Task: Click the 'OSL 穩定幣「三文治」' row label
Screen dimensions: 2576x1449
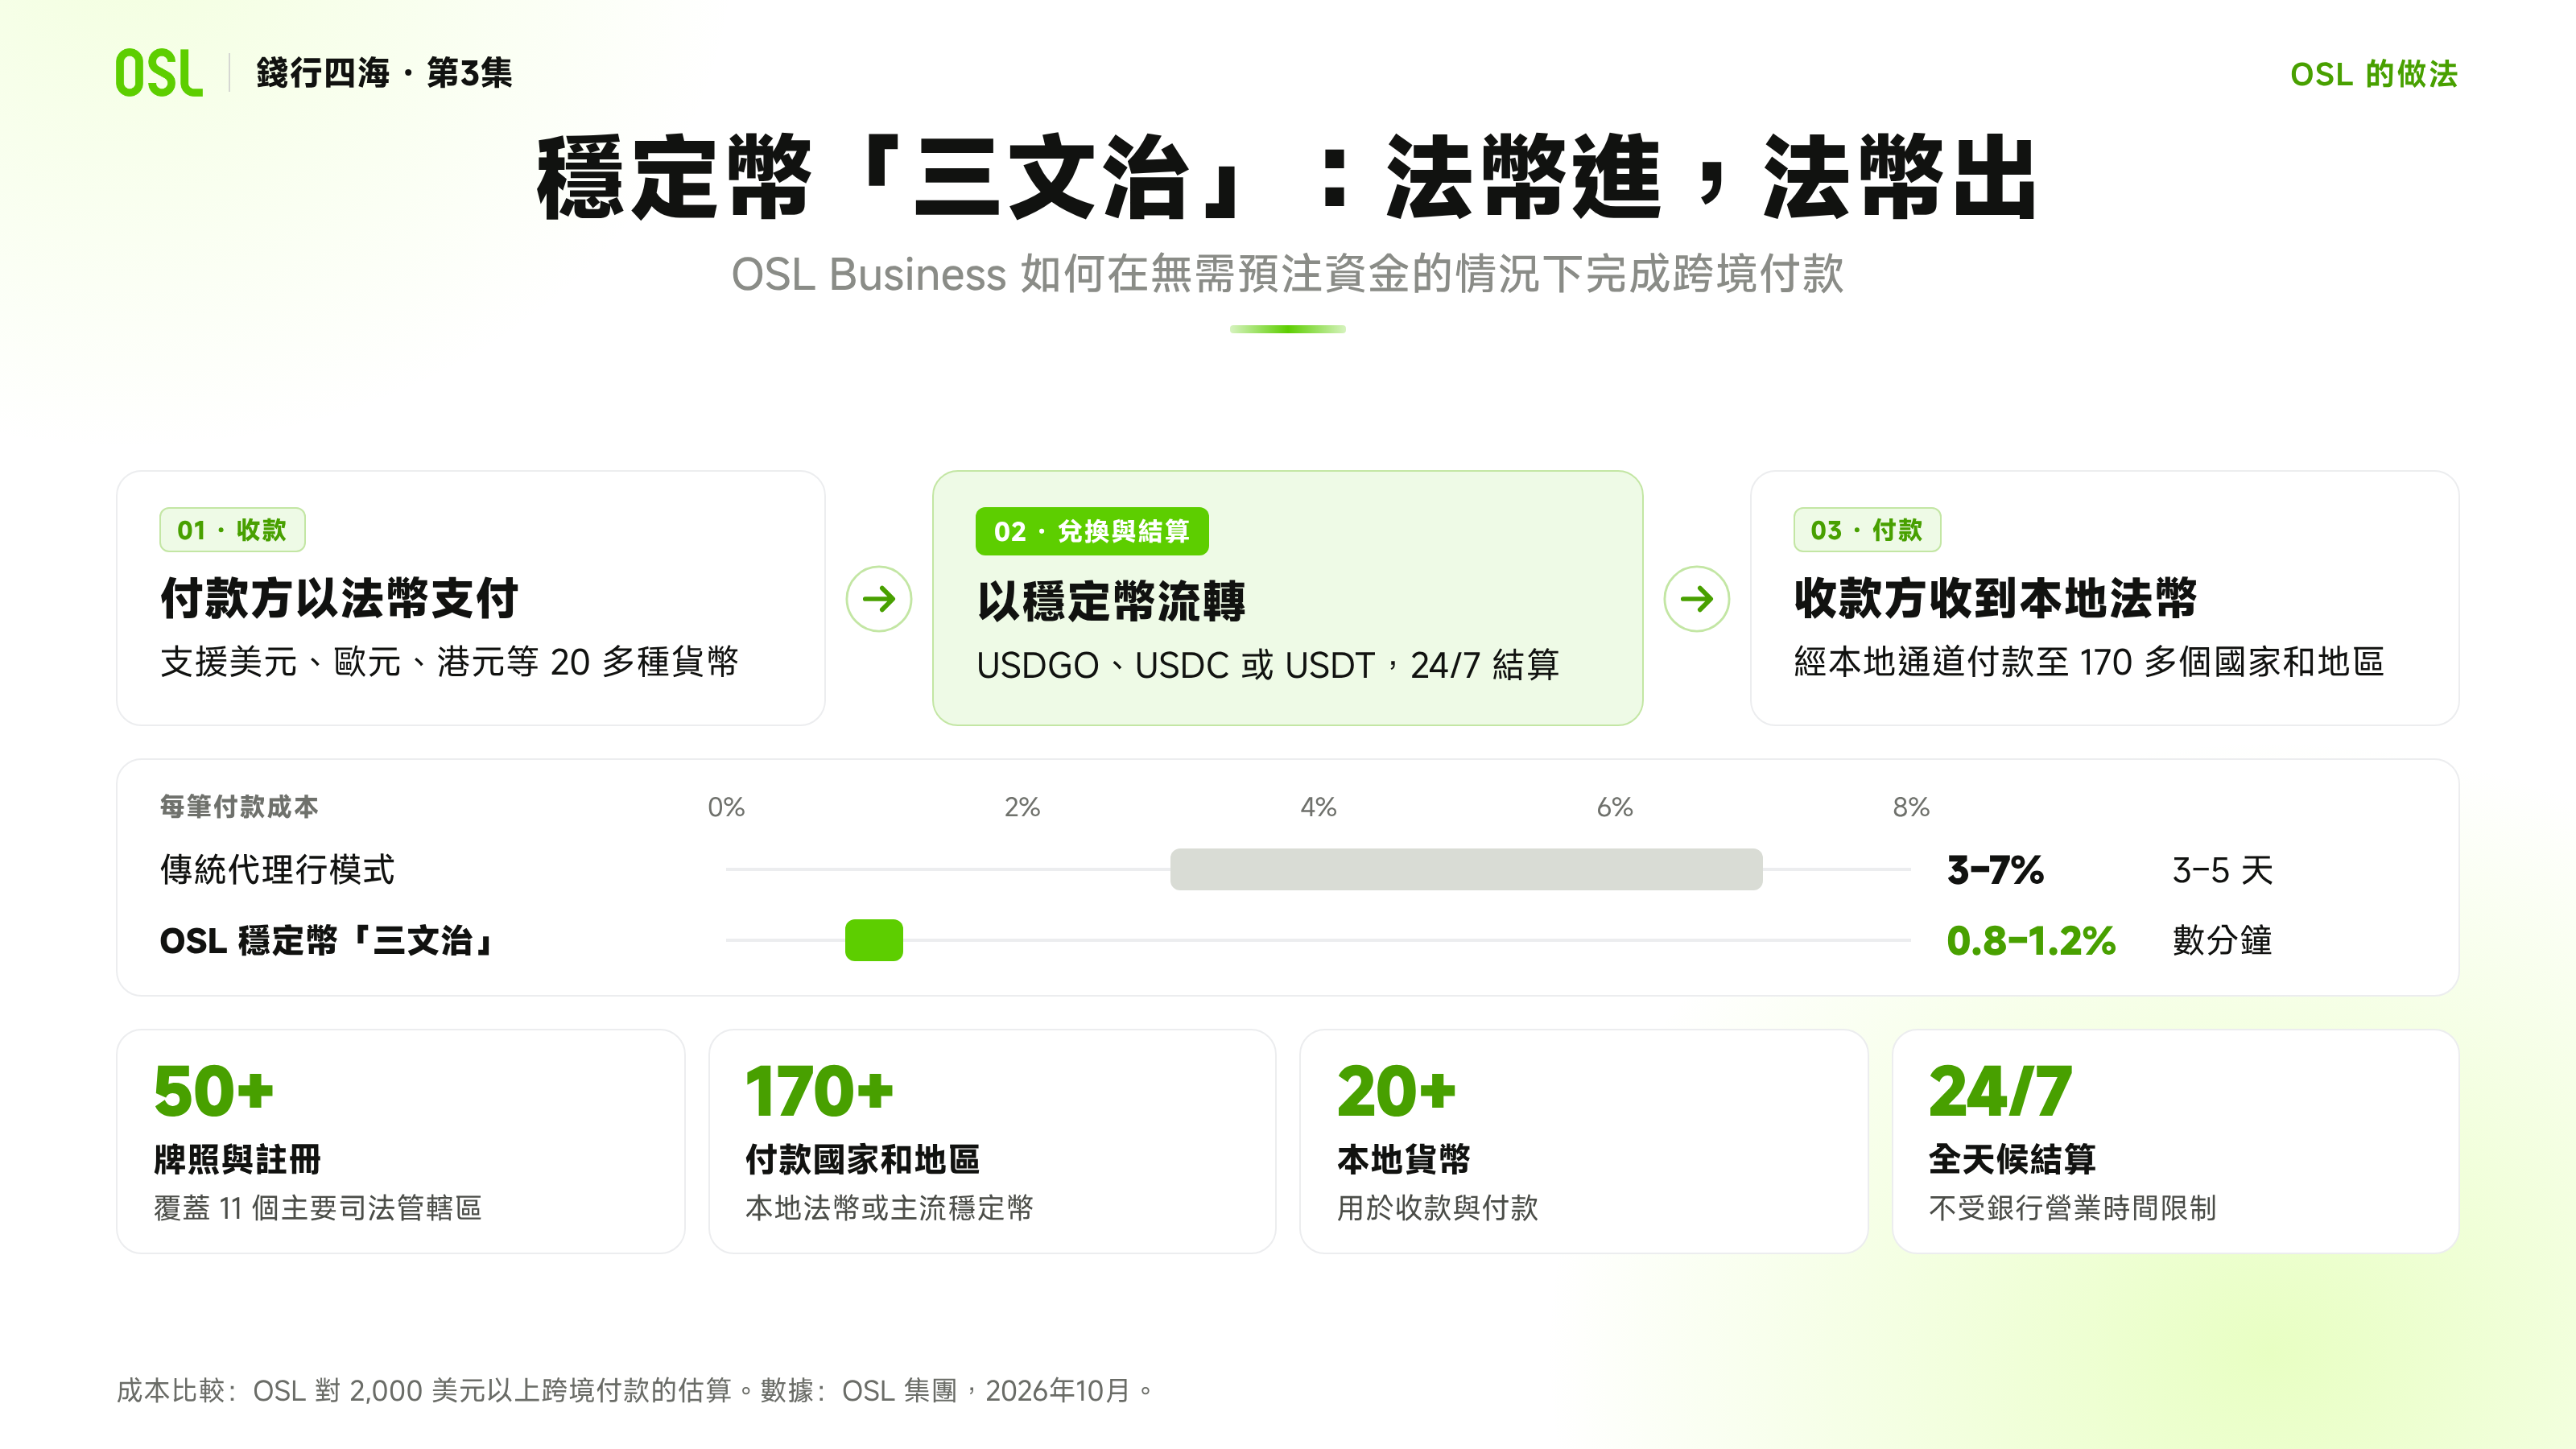Action: [326, 940]
